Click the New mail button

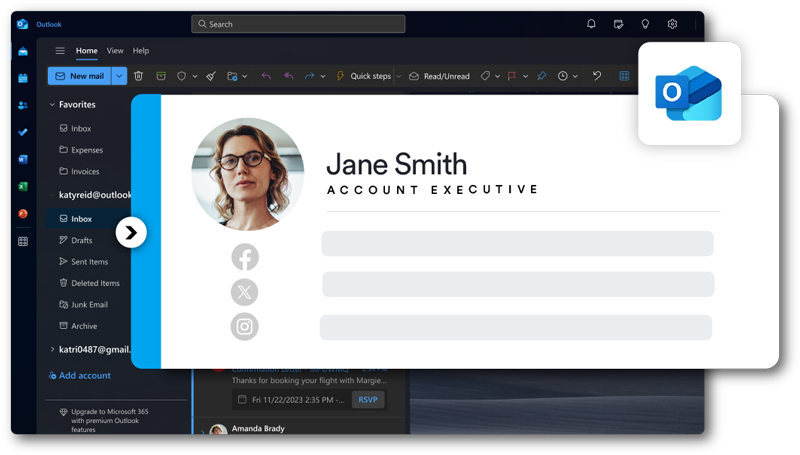(x=80, y=76)
